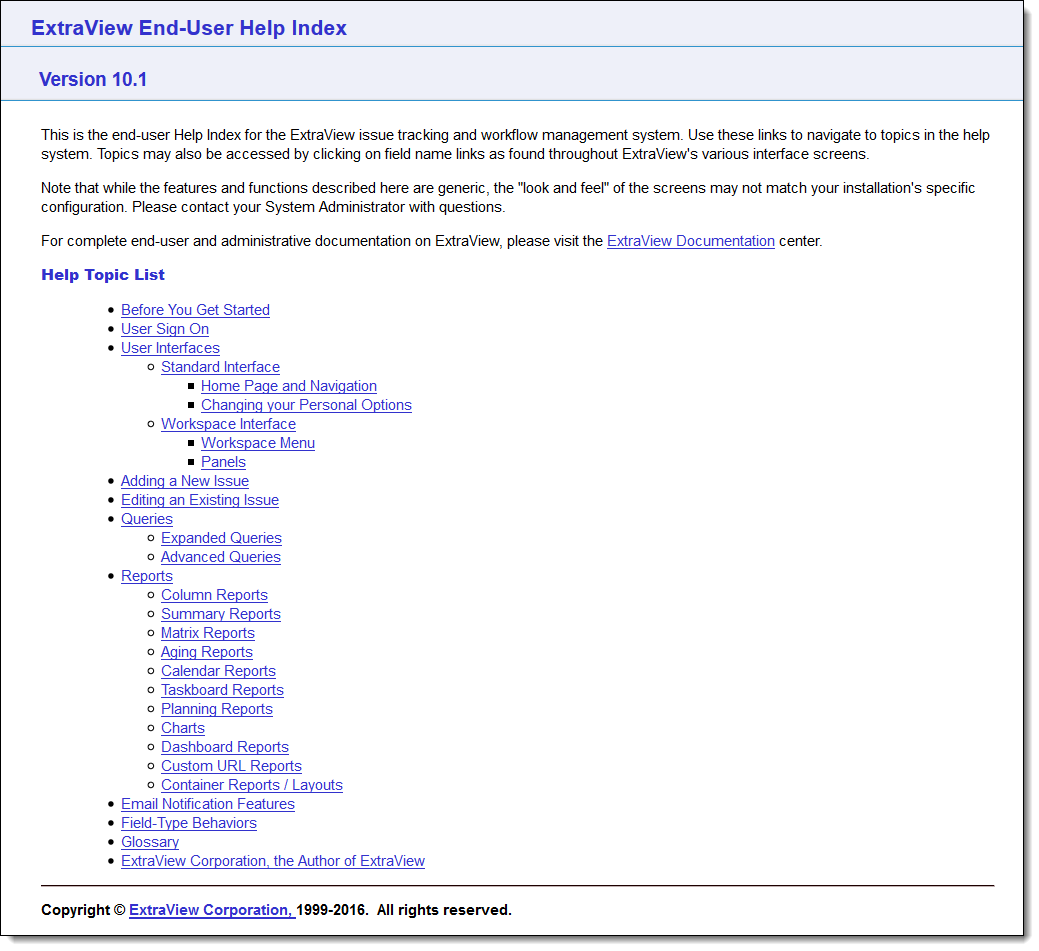The width and height of the screenshot is (1039, 951).
Task: Open the top-level Reports topic
Action: (147, 577)
